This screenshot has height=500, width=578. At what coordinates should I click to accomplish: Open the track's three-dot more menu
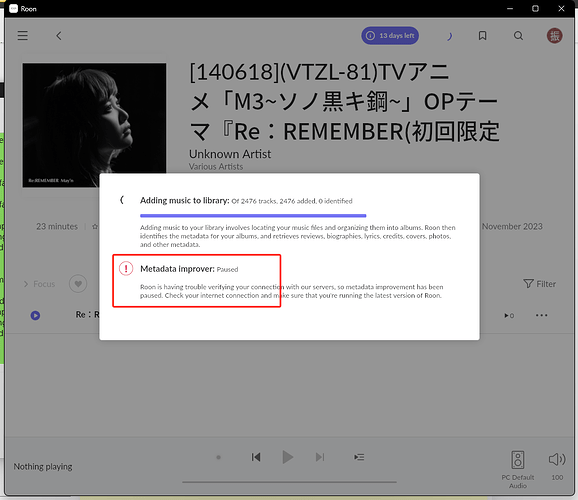click(542, 315)
